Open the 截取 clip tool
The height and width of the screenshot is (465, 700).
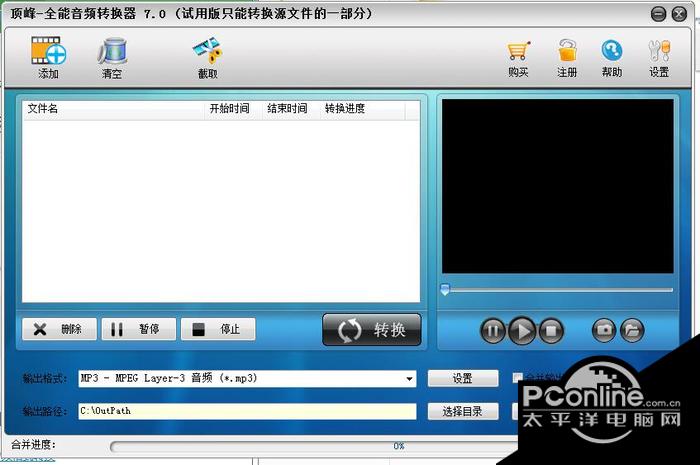tap(208, 58)
